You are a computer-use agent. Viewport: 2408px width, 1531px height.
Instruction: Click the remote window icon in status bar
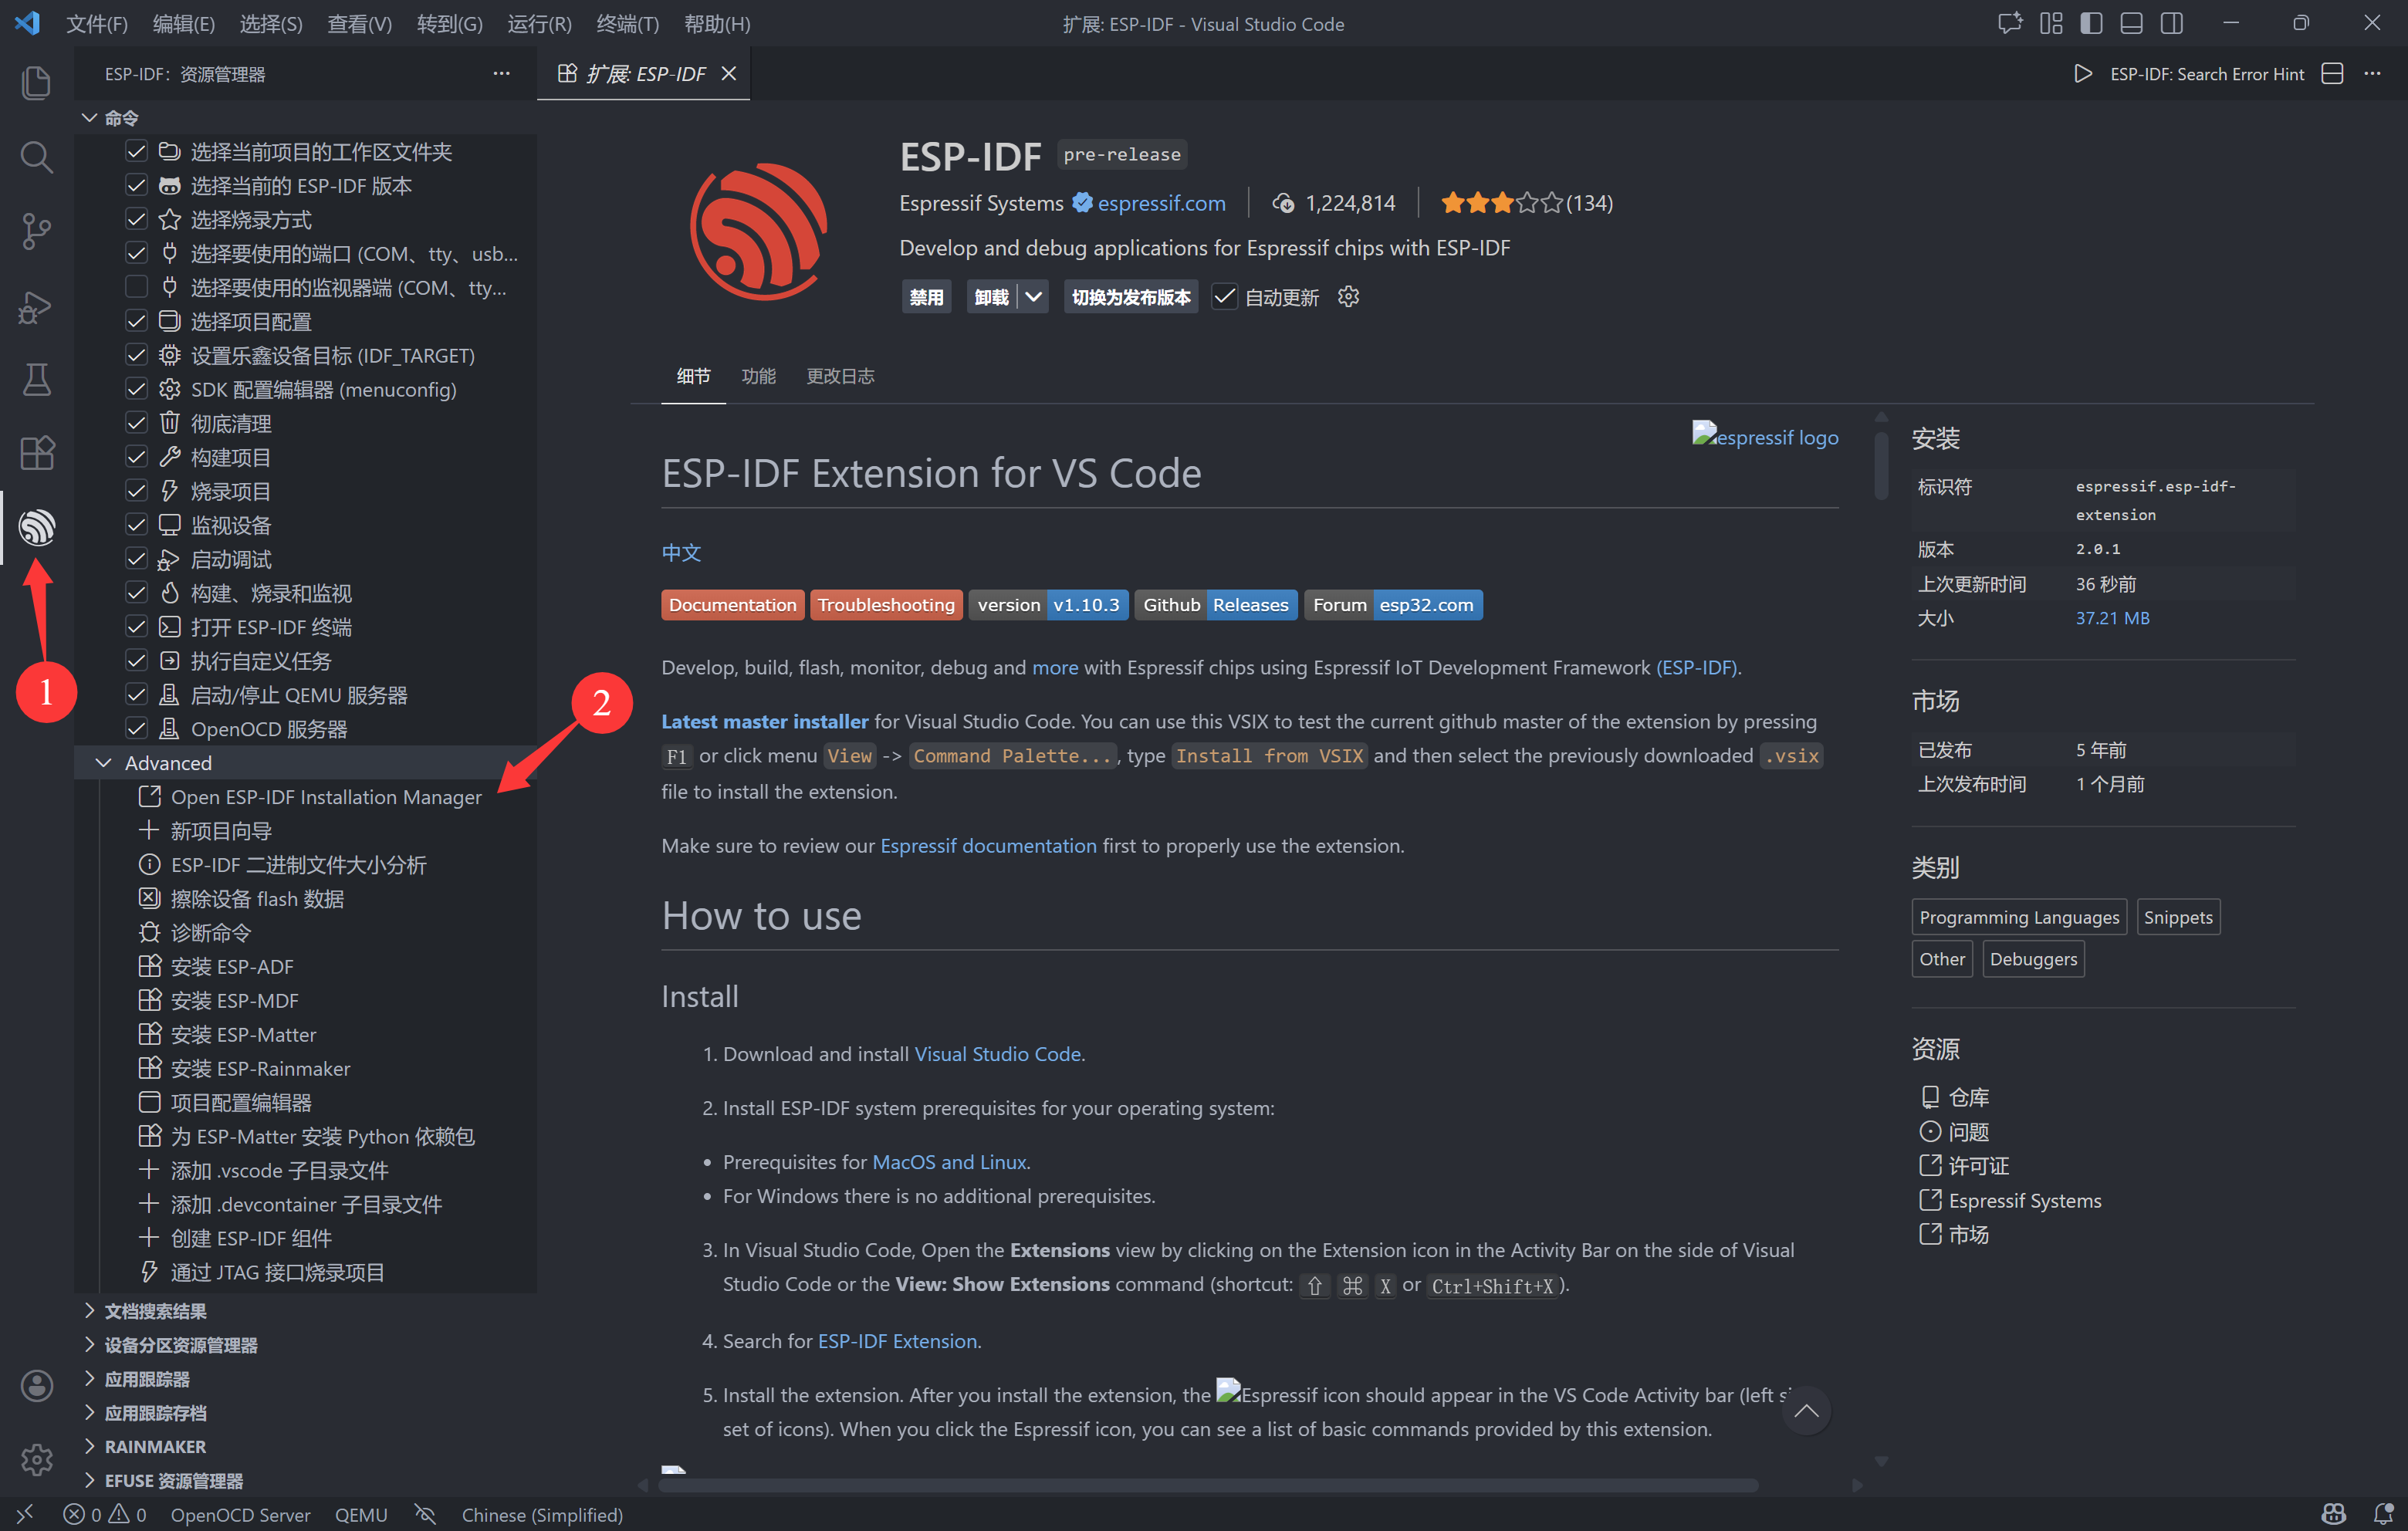(x=25, y=1514)
